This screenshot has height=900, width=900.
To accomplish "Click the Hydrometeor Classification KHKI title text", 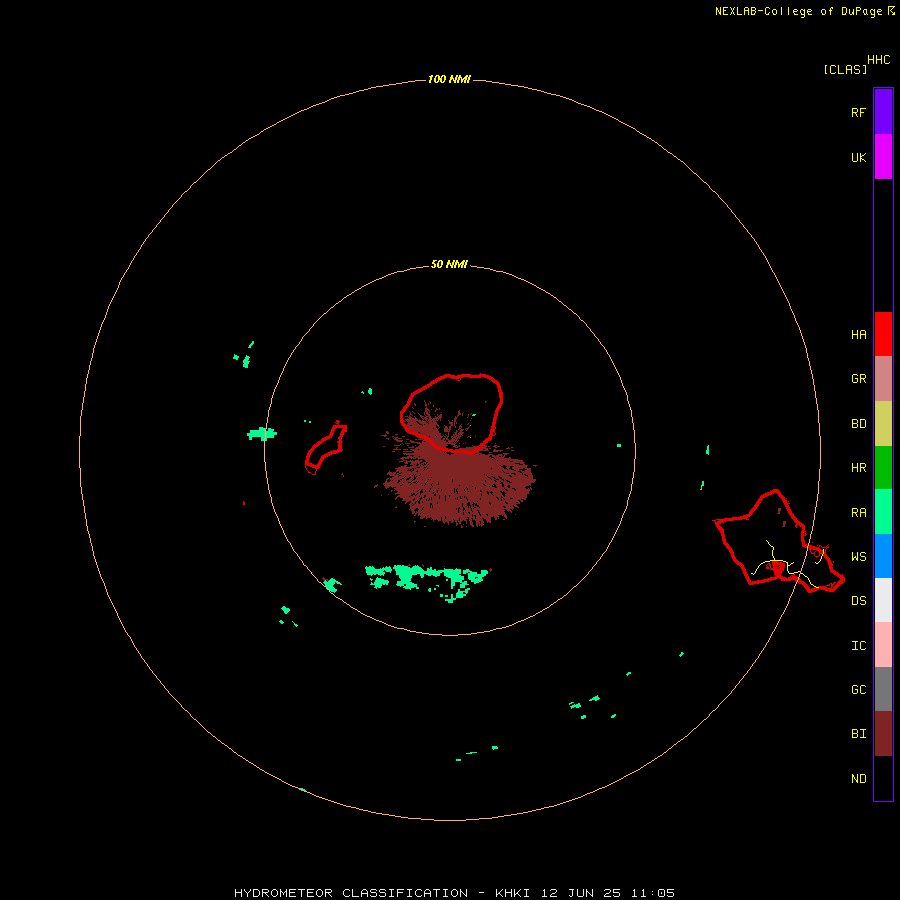I will [454, 893].
